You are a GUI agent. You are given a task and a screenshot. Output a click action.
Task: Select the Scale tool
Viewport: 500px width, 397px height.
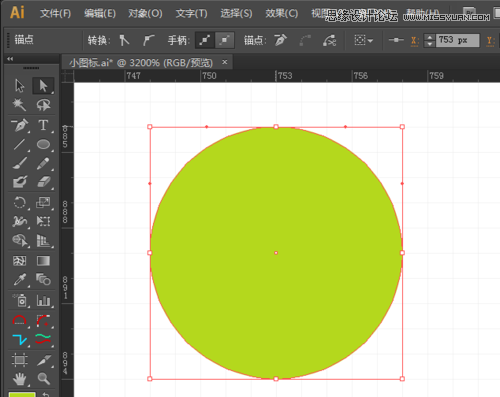point(43,202)
